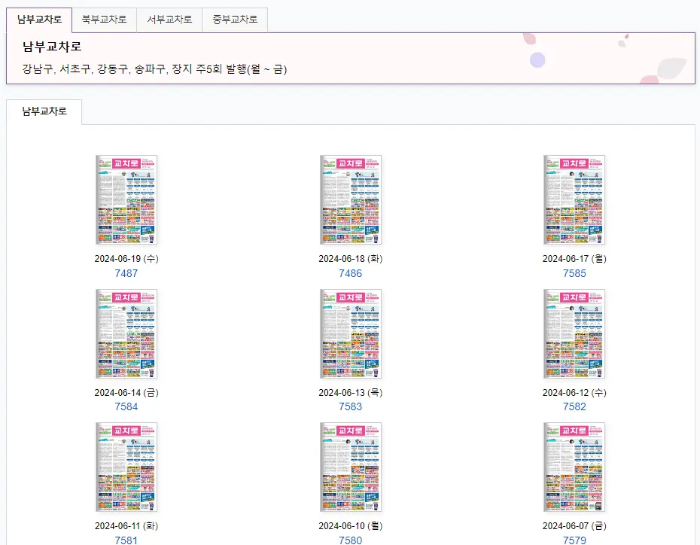Click issue number link 7579
Image resolution: width=700 pixels, height=545 pixels.
pyautogui.click(x=575, y=540)
